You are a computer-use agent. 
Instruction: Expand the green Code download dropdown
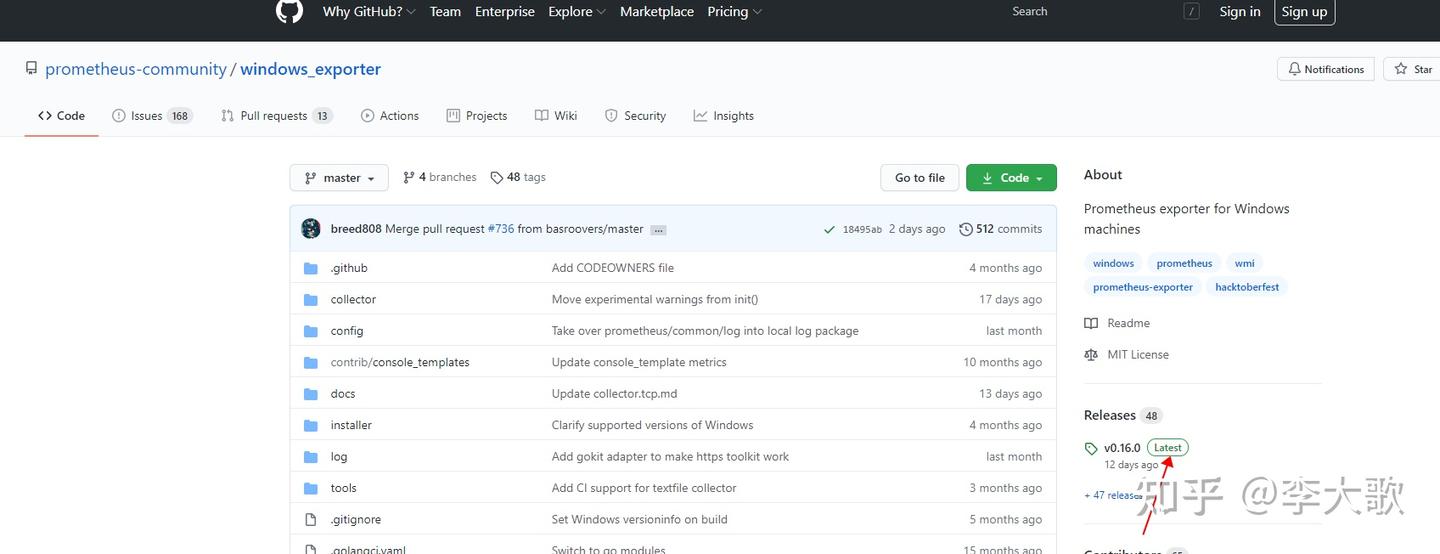click(x=1011, y=178)
